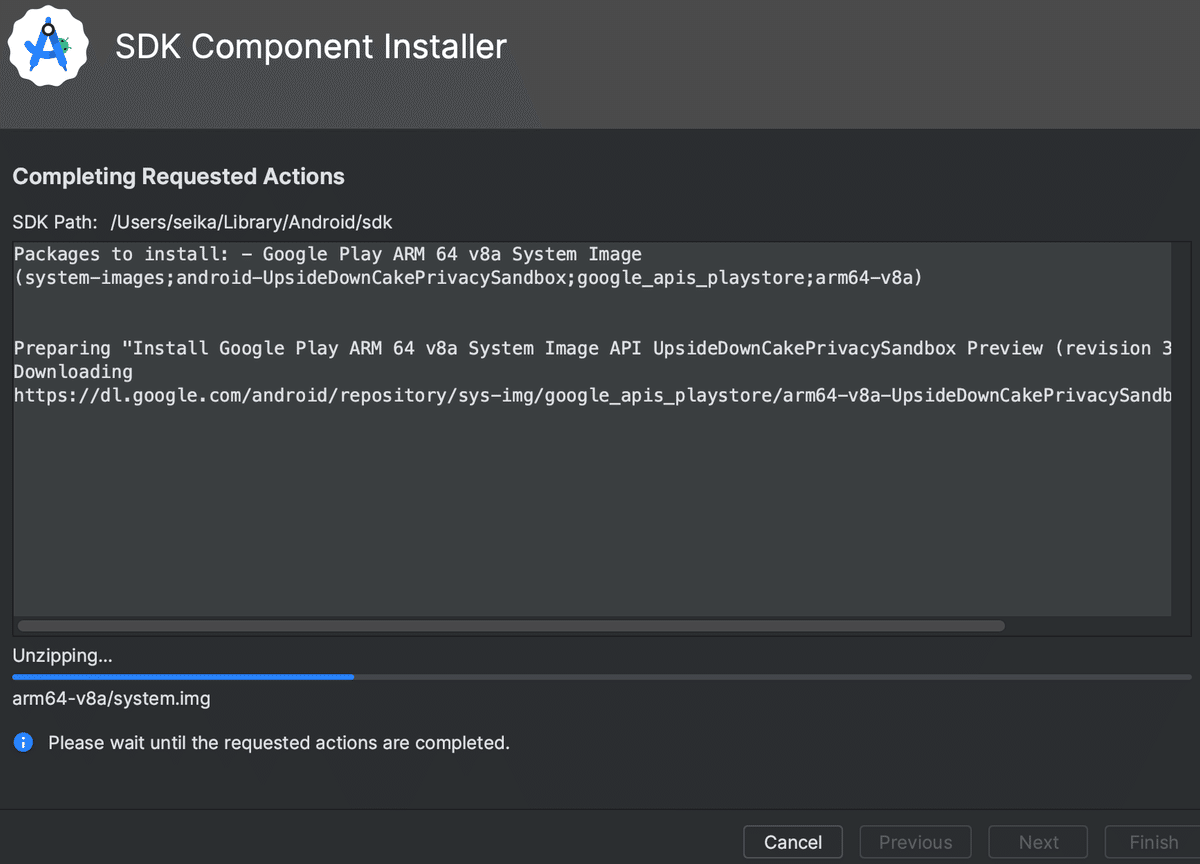Viewport: 1200px width, 864px height.
Task: Click the 'Please wait until' message text
Action: point(279,743)
